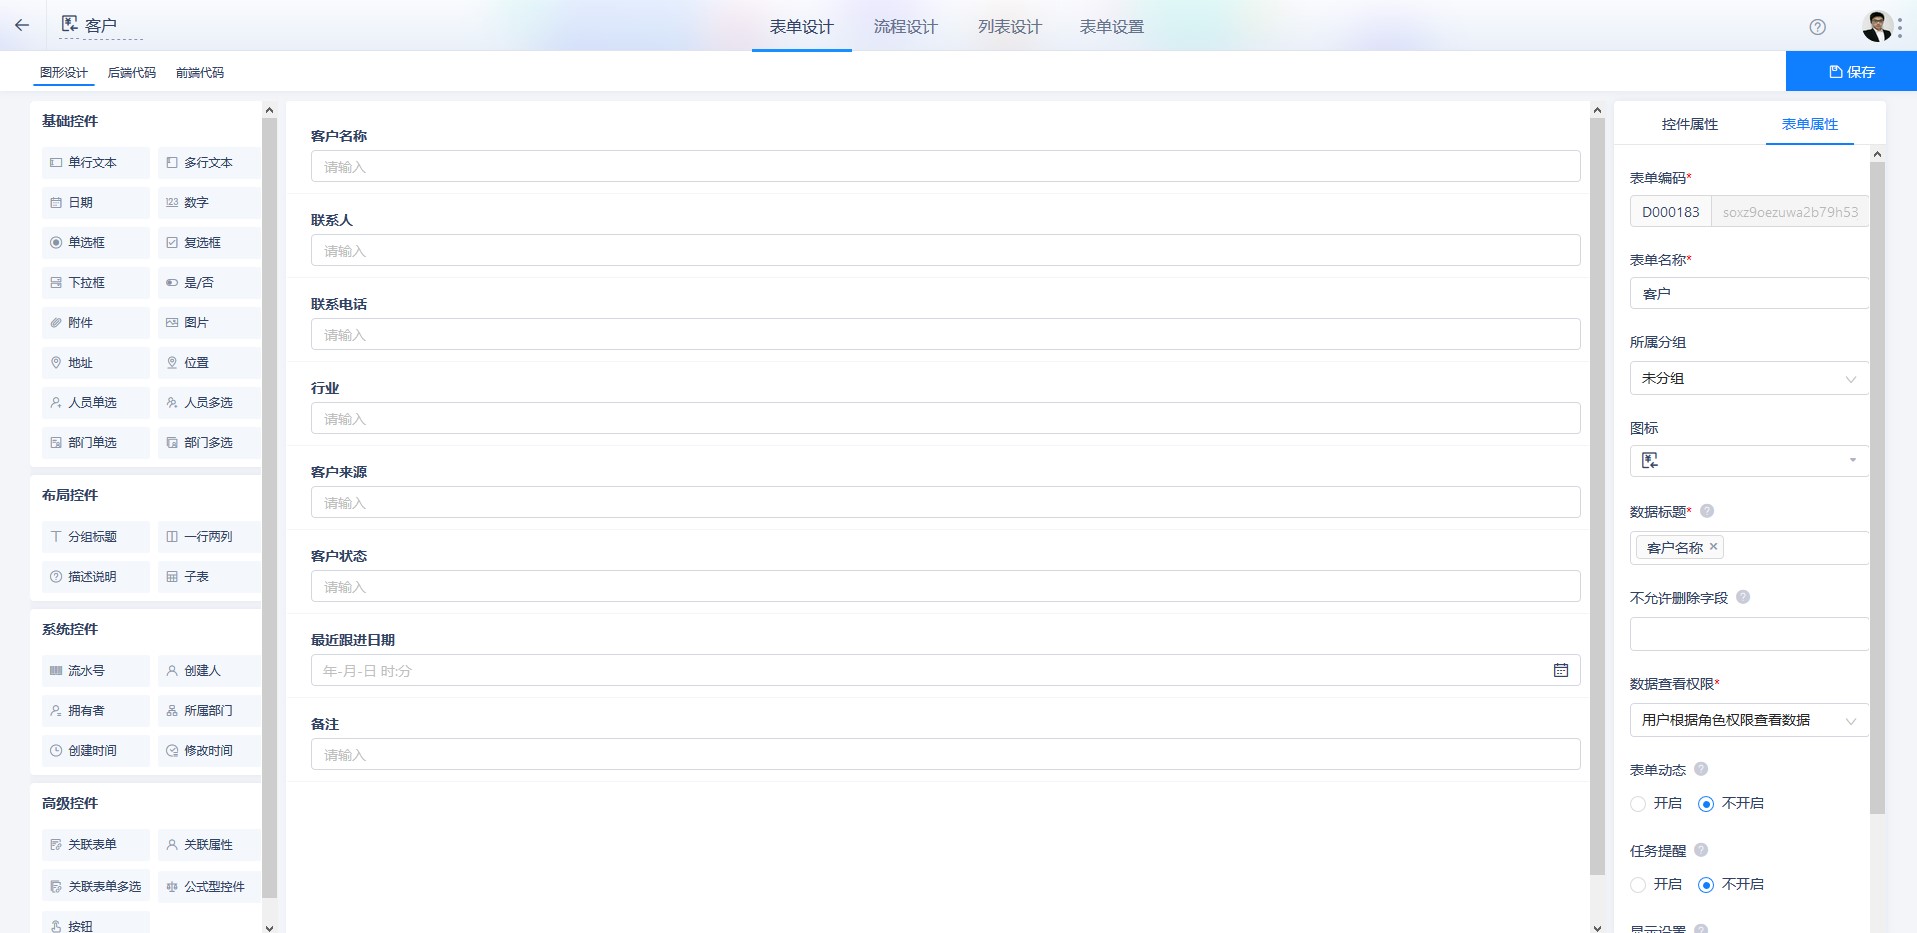
Task: Select 不开启 radio under 任务提醒
Action: coord(1706,885)
